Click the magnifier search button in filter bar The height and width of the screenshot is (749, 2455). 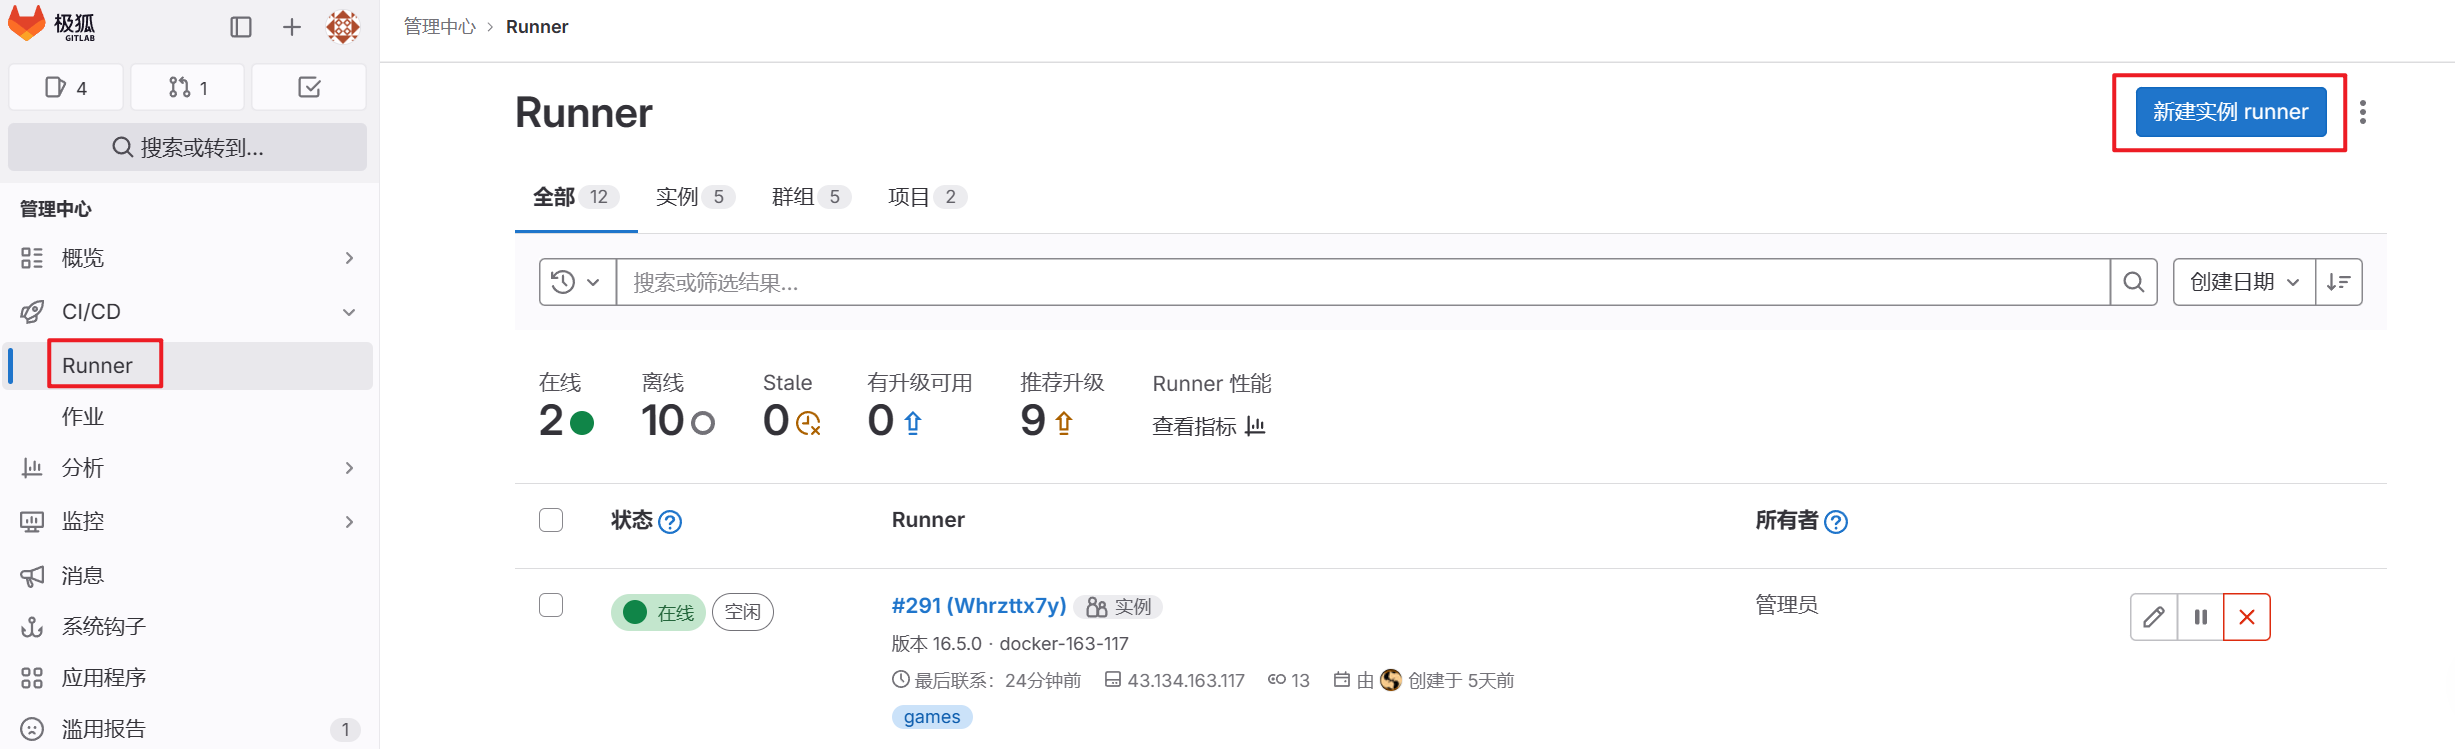pos(2134,282)
